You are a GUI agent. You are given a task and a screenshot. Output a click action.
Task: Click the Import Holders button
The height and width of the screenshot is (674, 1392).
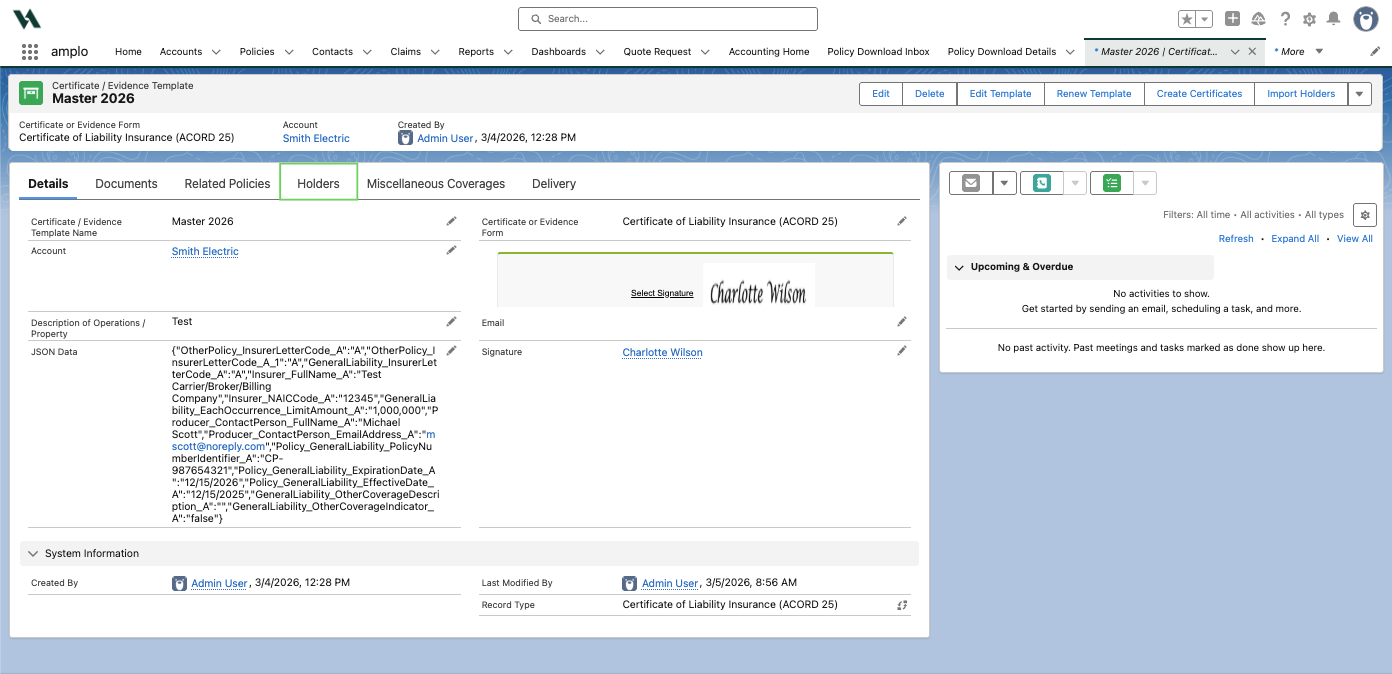pos(1301,94)
